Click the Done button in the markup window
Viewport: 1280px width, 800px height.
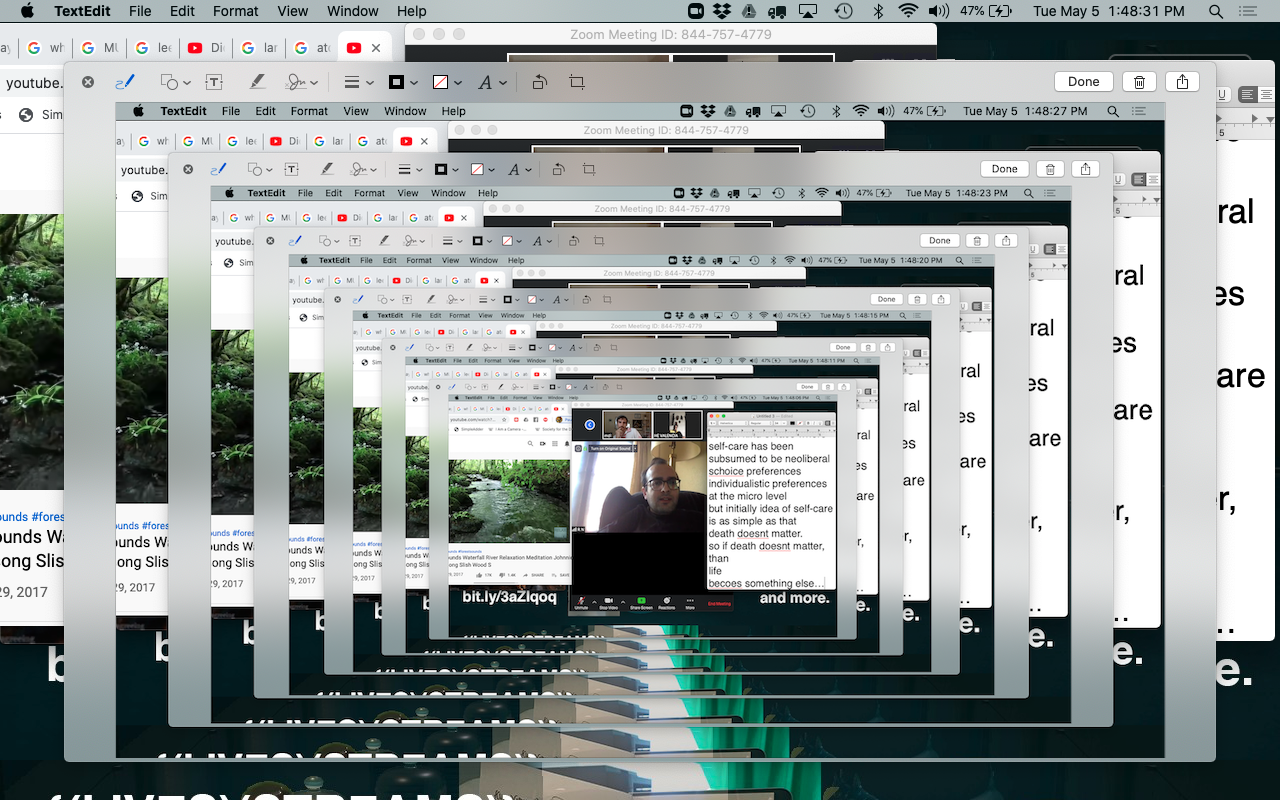tap(1083, 81)
